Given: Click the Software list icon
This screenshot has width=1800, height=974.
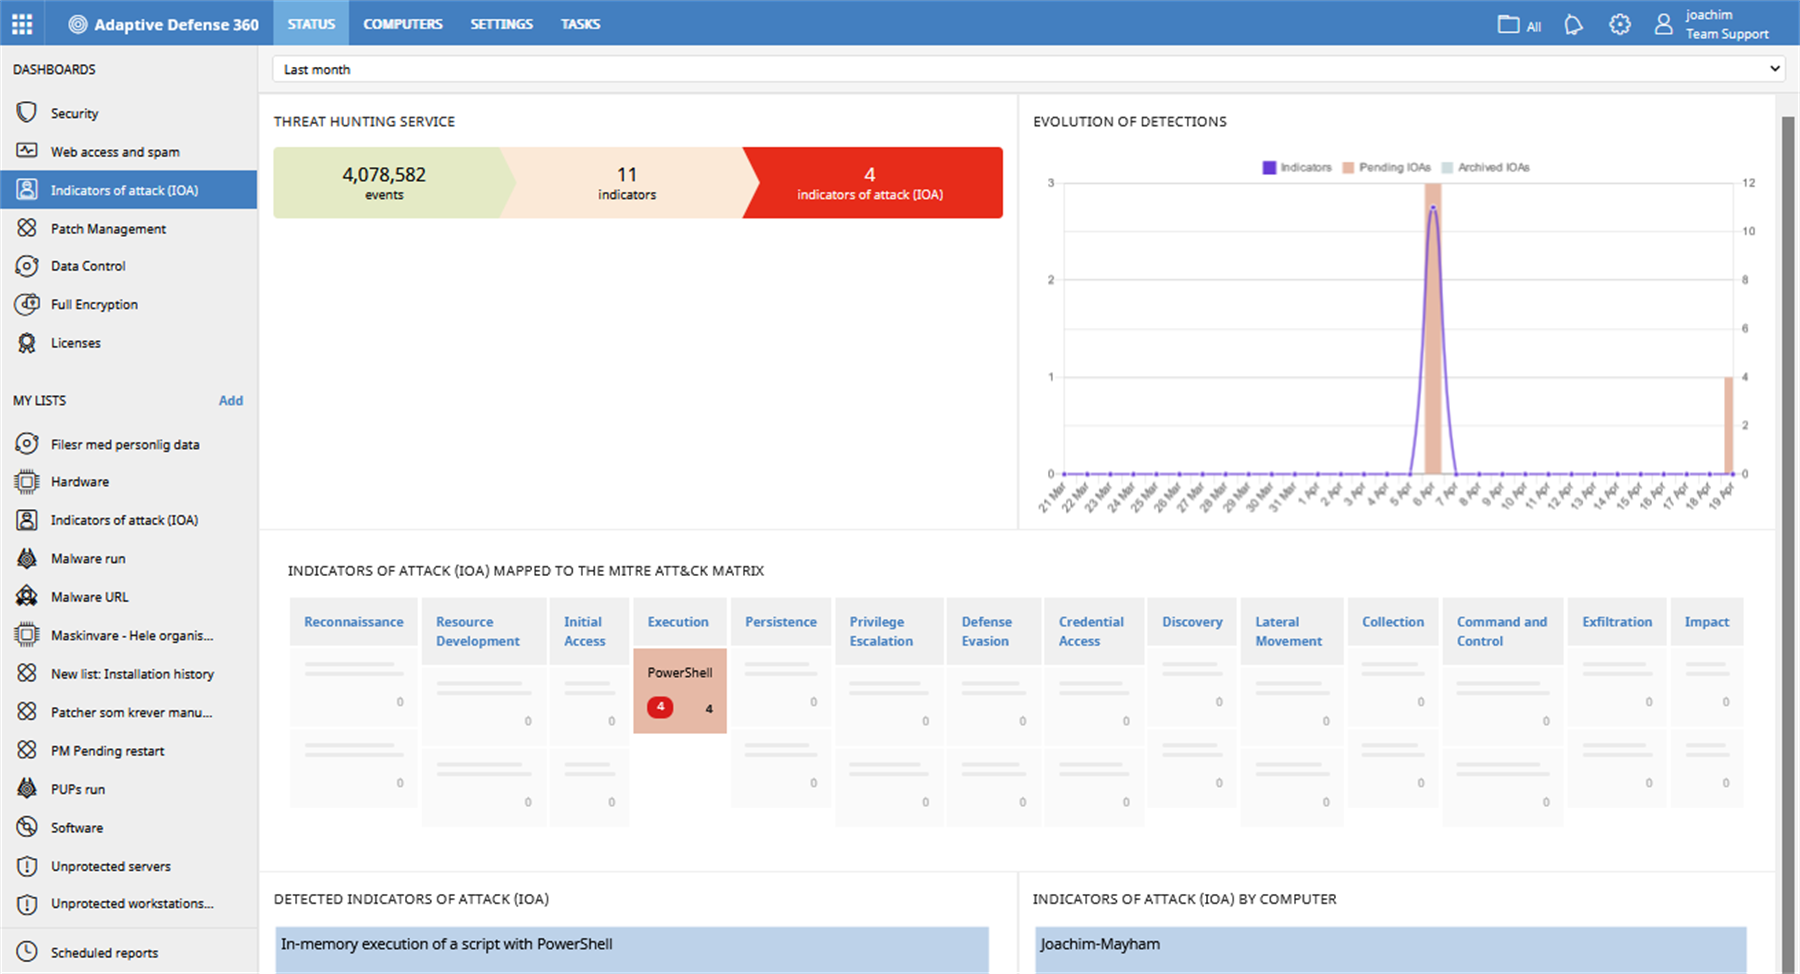Looking at the screenshot, I should 27,827.
